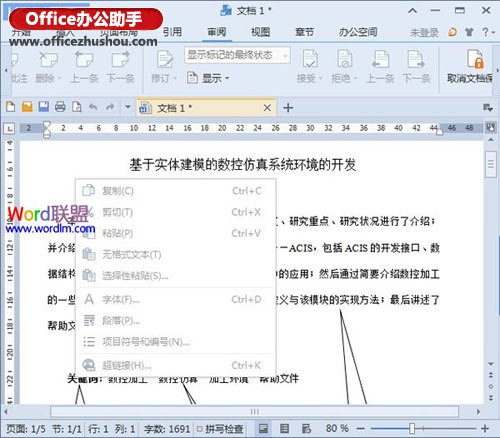The width and height of the screenshot is (500, 438).
Task: Click the New document icon in quick toolbar
Action: tap(10, 107)
